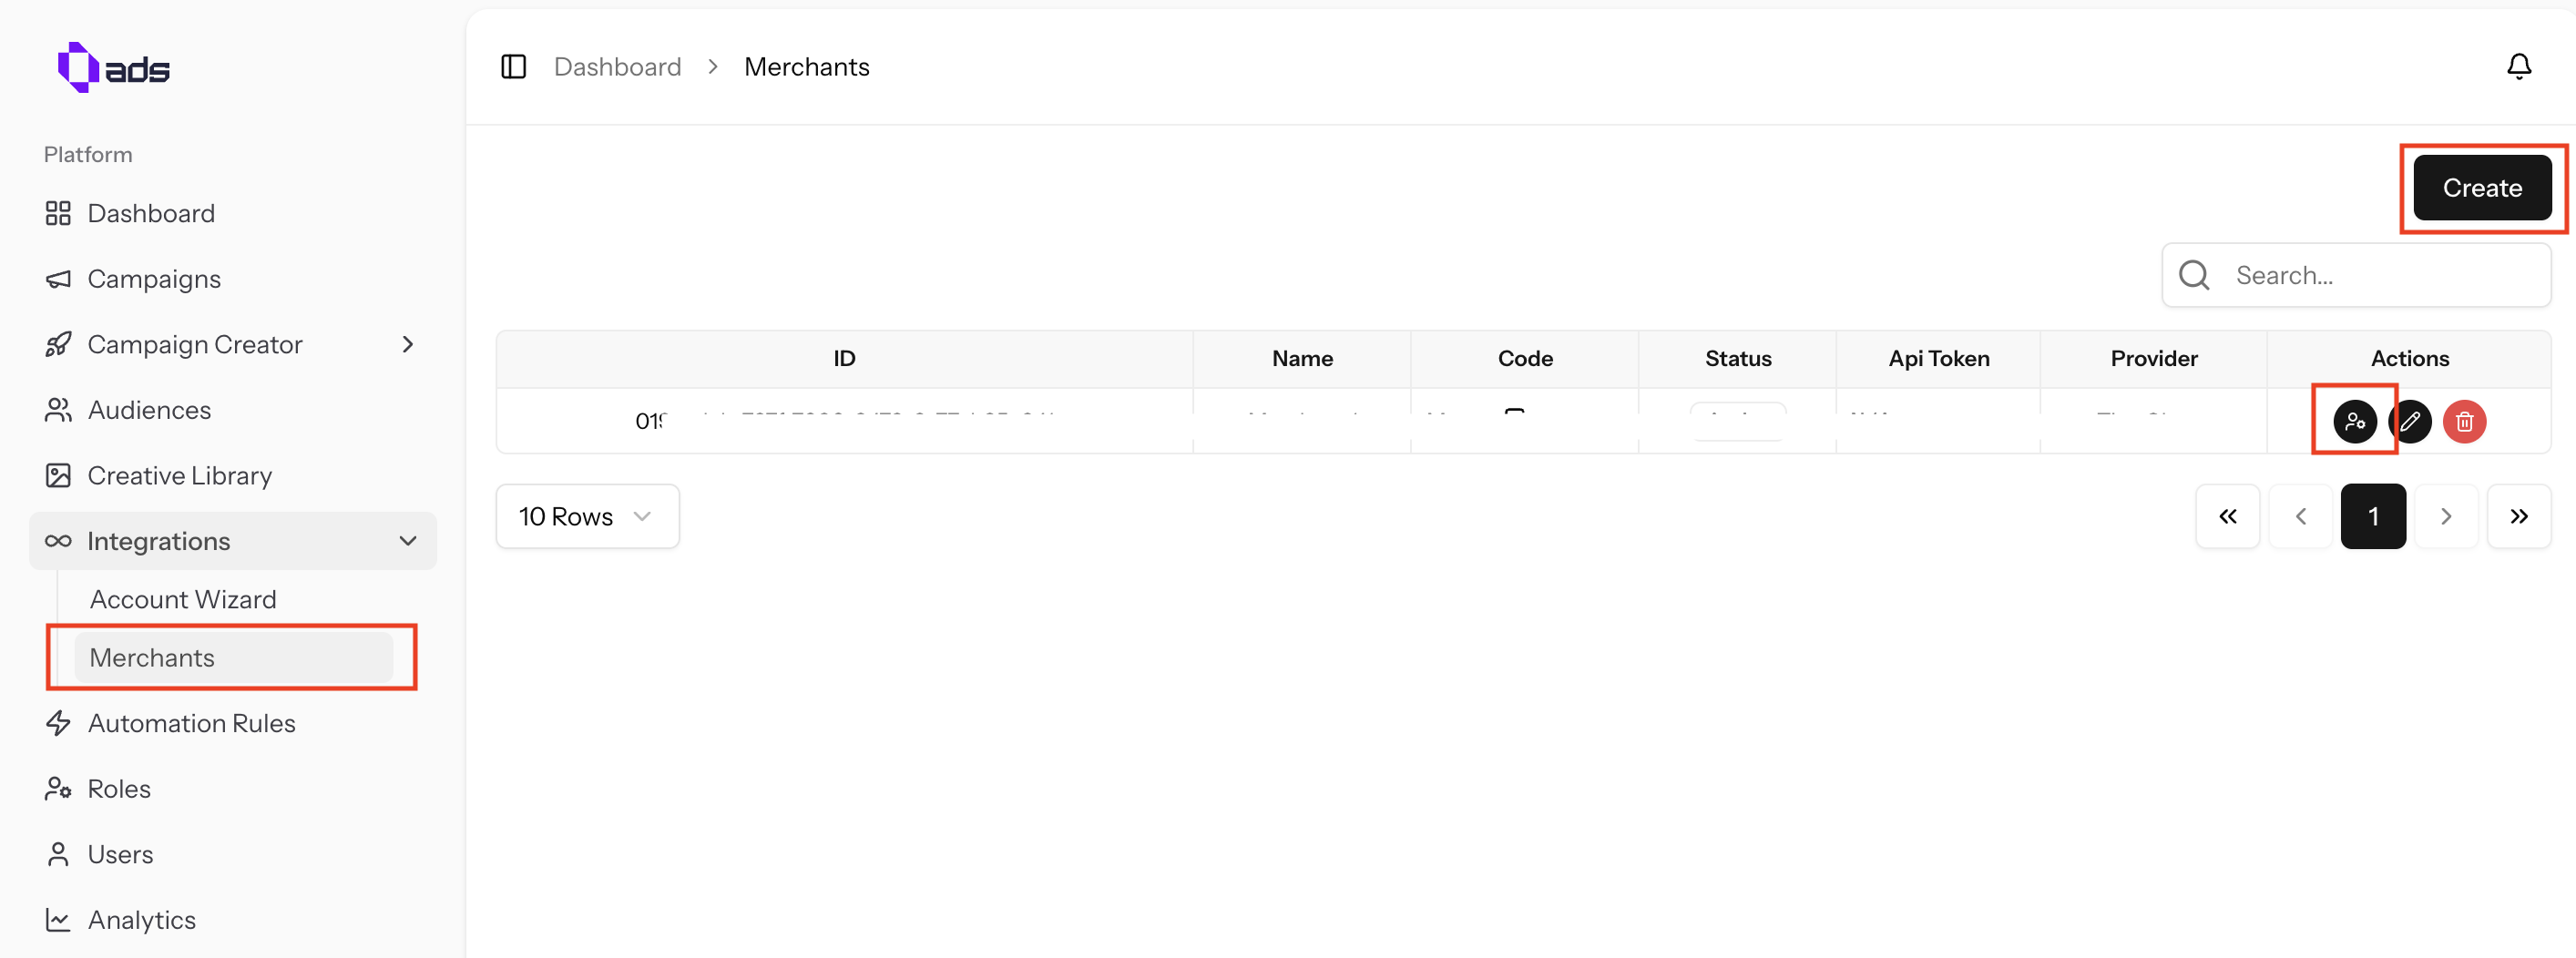Edit the merchant with pencil icon

tap(2411, 421)
